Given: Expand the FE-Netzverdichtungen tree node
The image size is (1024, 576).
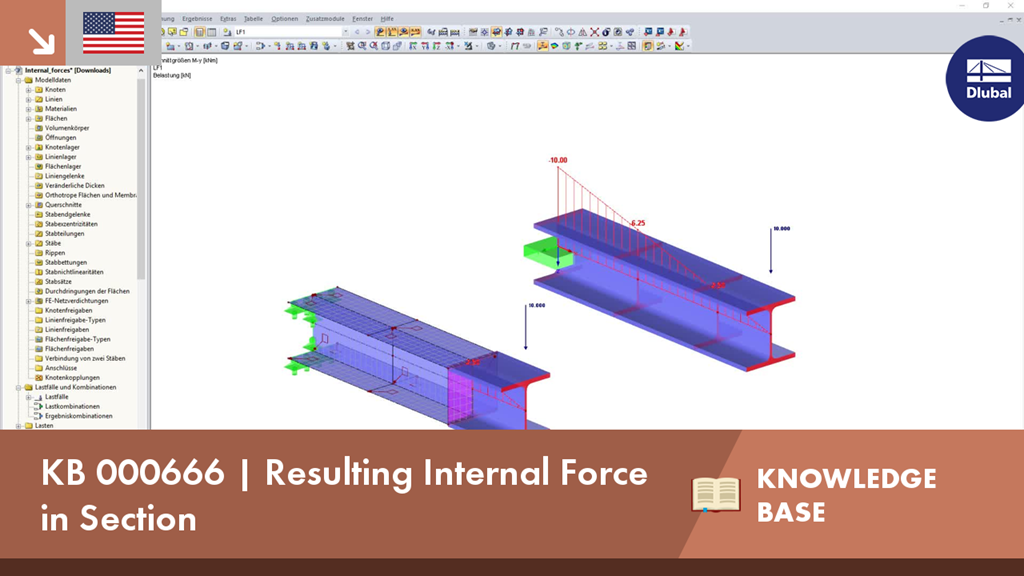Looking at the screenshot, I should (x=29, y=300).
